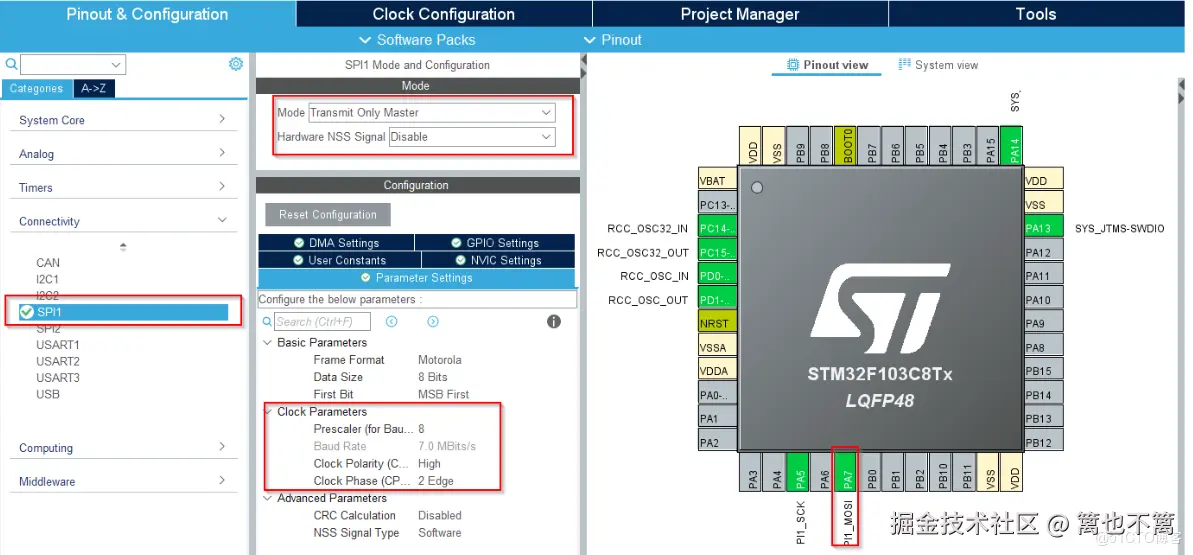Image resolution: width=1193 pixels, height=555 pixels.
Task: Collapse the Advanced Parameters group
Action: [267, 498]
